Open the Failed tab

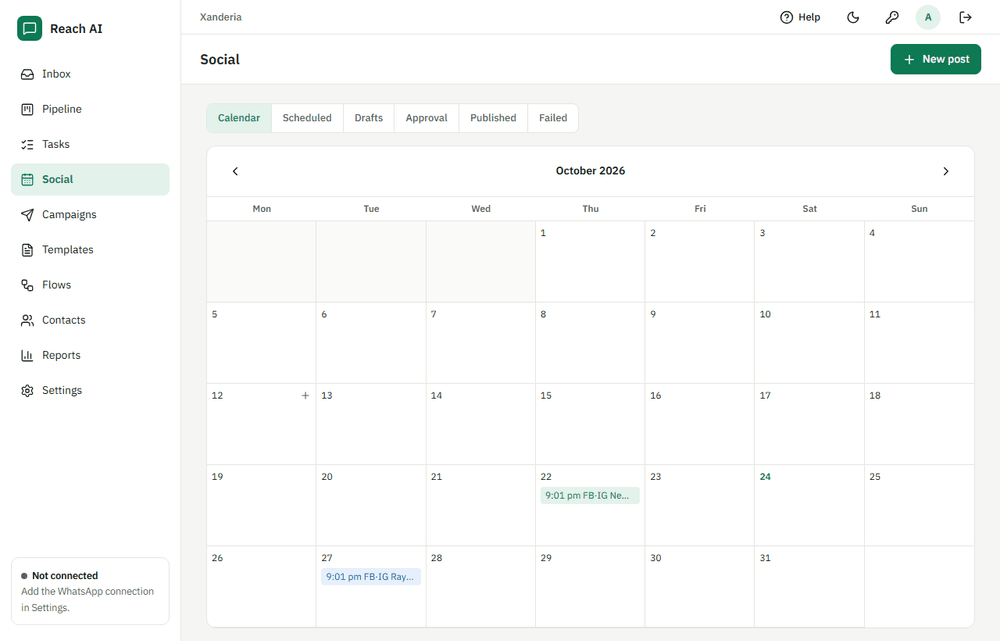coord(553,118)
